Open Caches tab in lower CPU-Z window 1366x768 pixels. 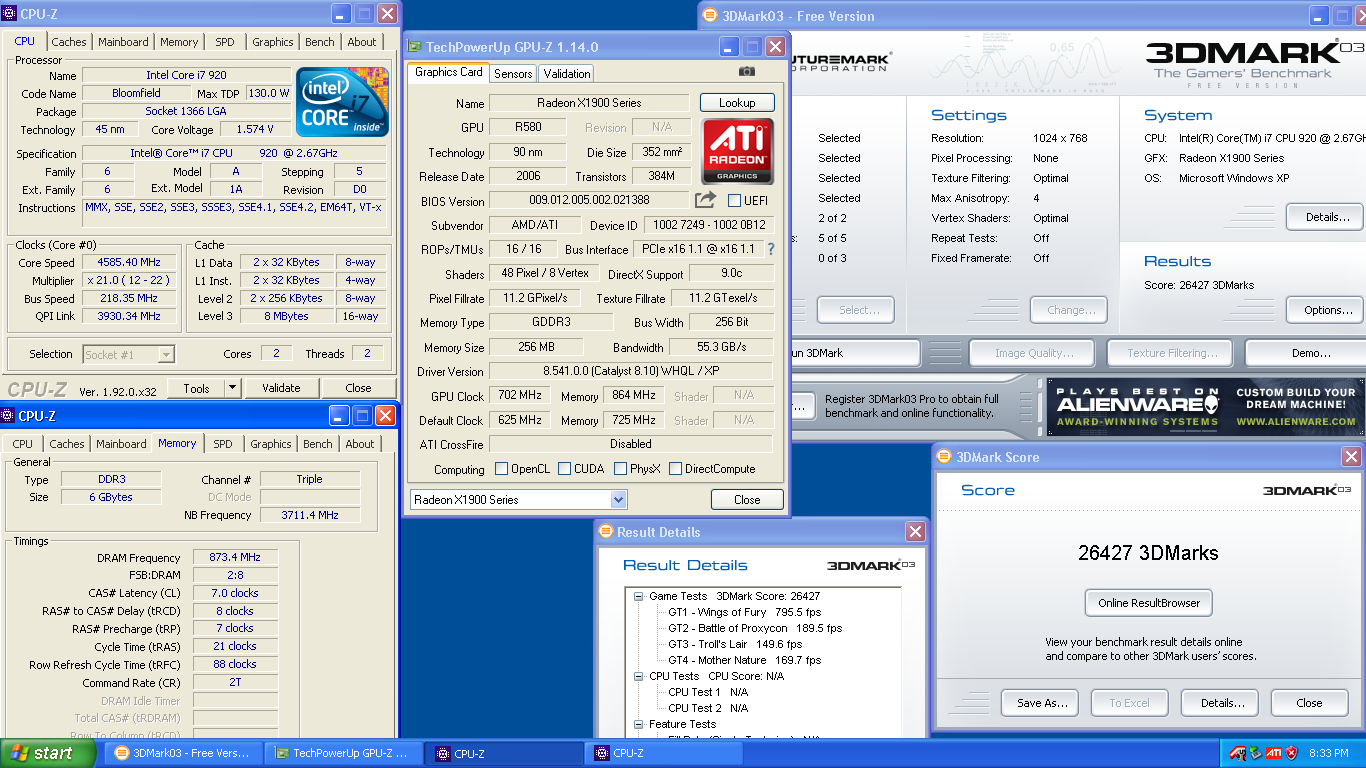point(67,444)
